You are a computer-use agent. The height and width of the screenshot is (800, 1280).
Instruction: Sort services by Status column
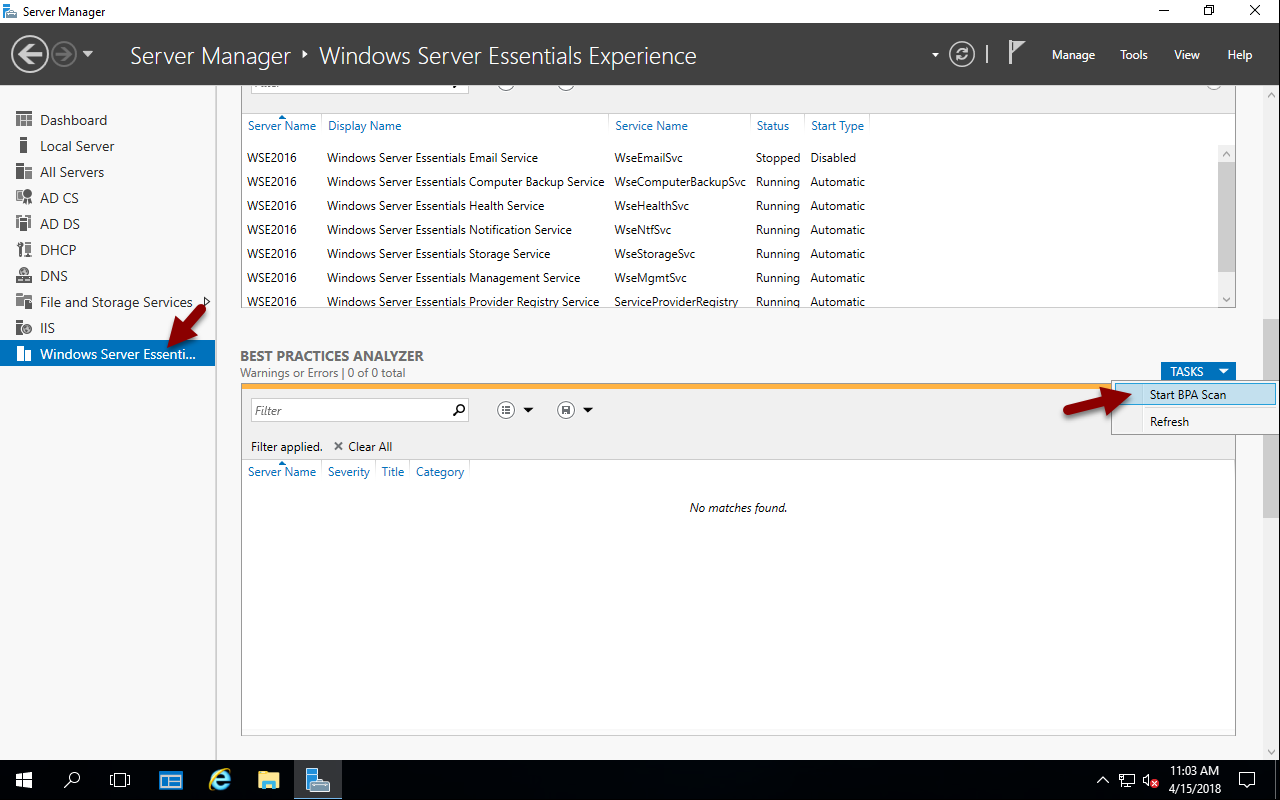pos(773,126)
